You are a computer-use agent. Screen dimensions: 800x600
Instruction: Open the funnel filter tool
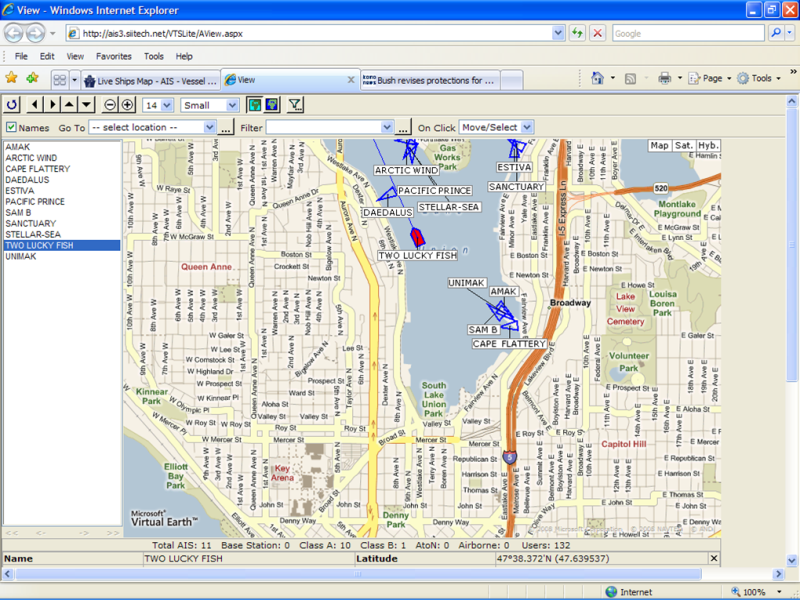[x=295, y=105]
